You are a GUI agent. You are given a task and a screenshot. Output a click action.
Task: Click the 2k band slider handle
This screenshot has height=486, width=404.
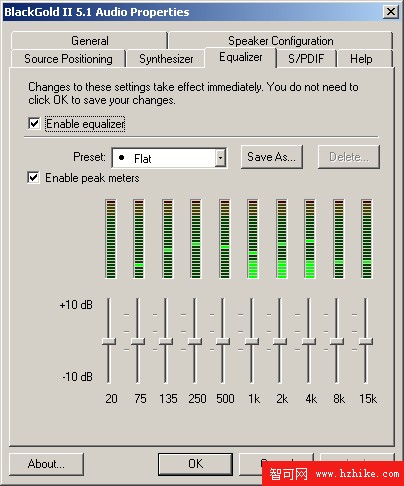280,341
